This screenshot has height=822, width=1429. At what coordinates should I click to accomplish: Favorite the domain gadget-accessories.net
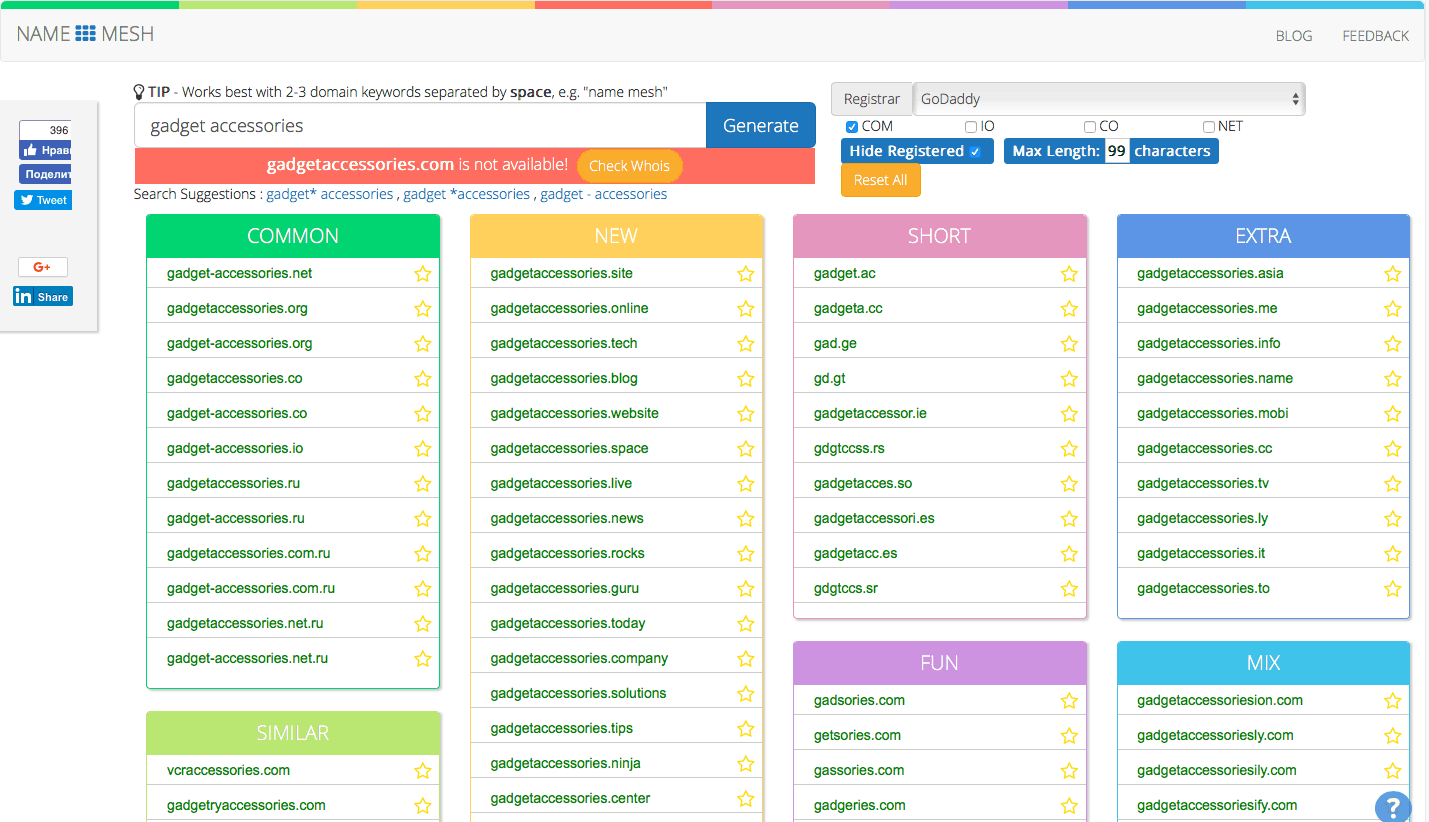(422, 272)
